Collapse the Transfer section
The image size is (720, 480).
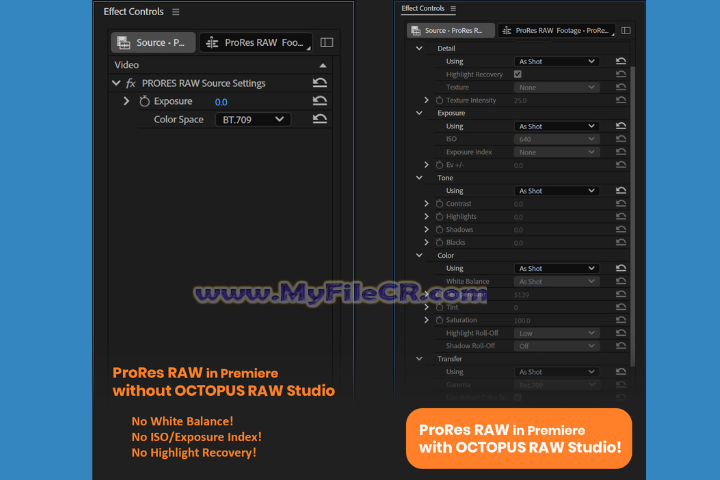click(419, 358)
